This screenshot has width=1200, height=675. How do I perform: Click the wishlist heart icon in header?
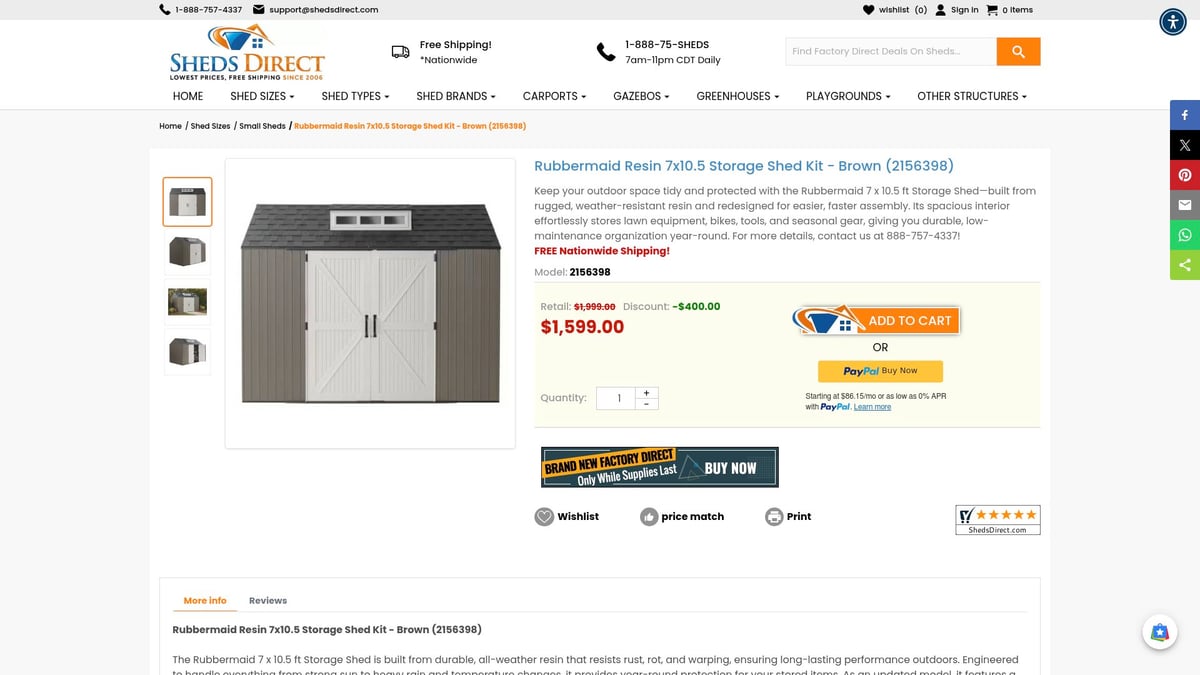[x=868, y=10]
